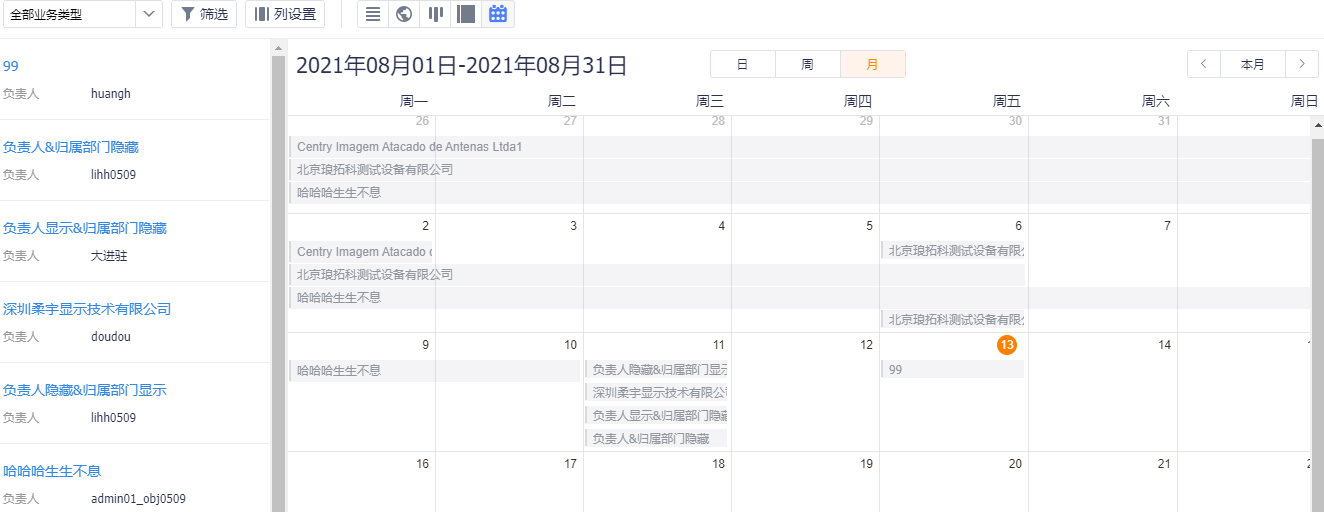Expand the 全部业务类型 dropdown arrow
The image size is (1324, 512).
pos(148,14)
